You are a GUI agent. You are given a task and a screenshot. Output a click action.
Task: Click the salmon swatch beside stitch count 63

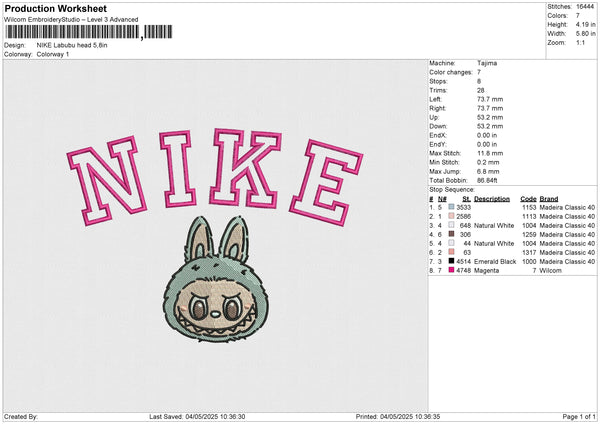(x=451, y=252)
